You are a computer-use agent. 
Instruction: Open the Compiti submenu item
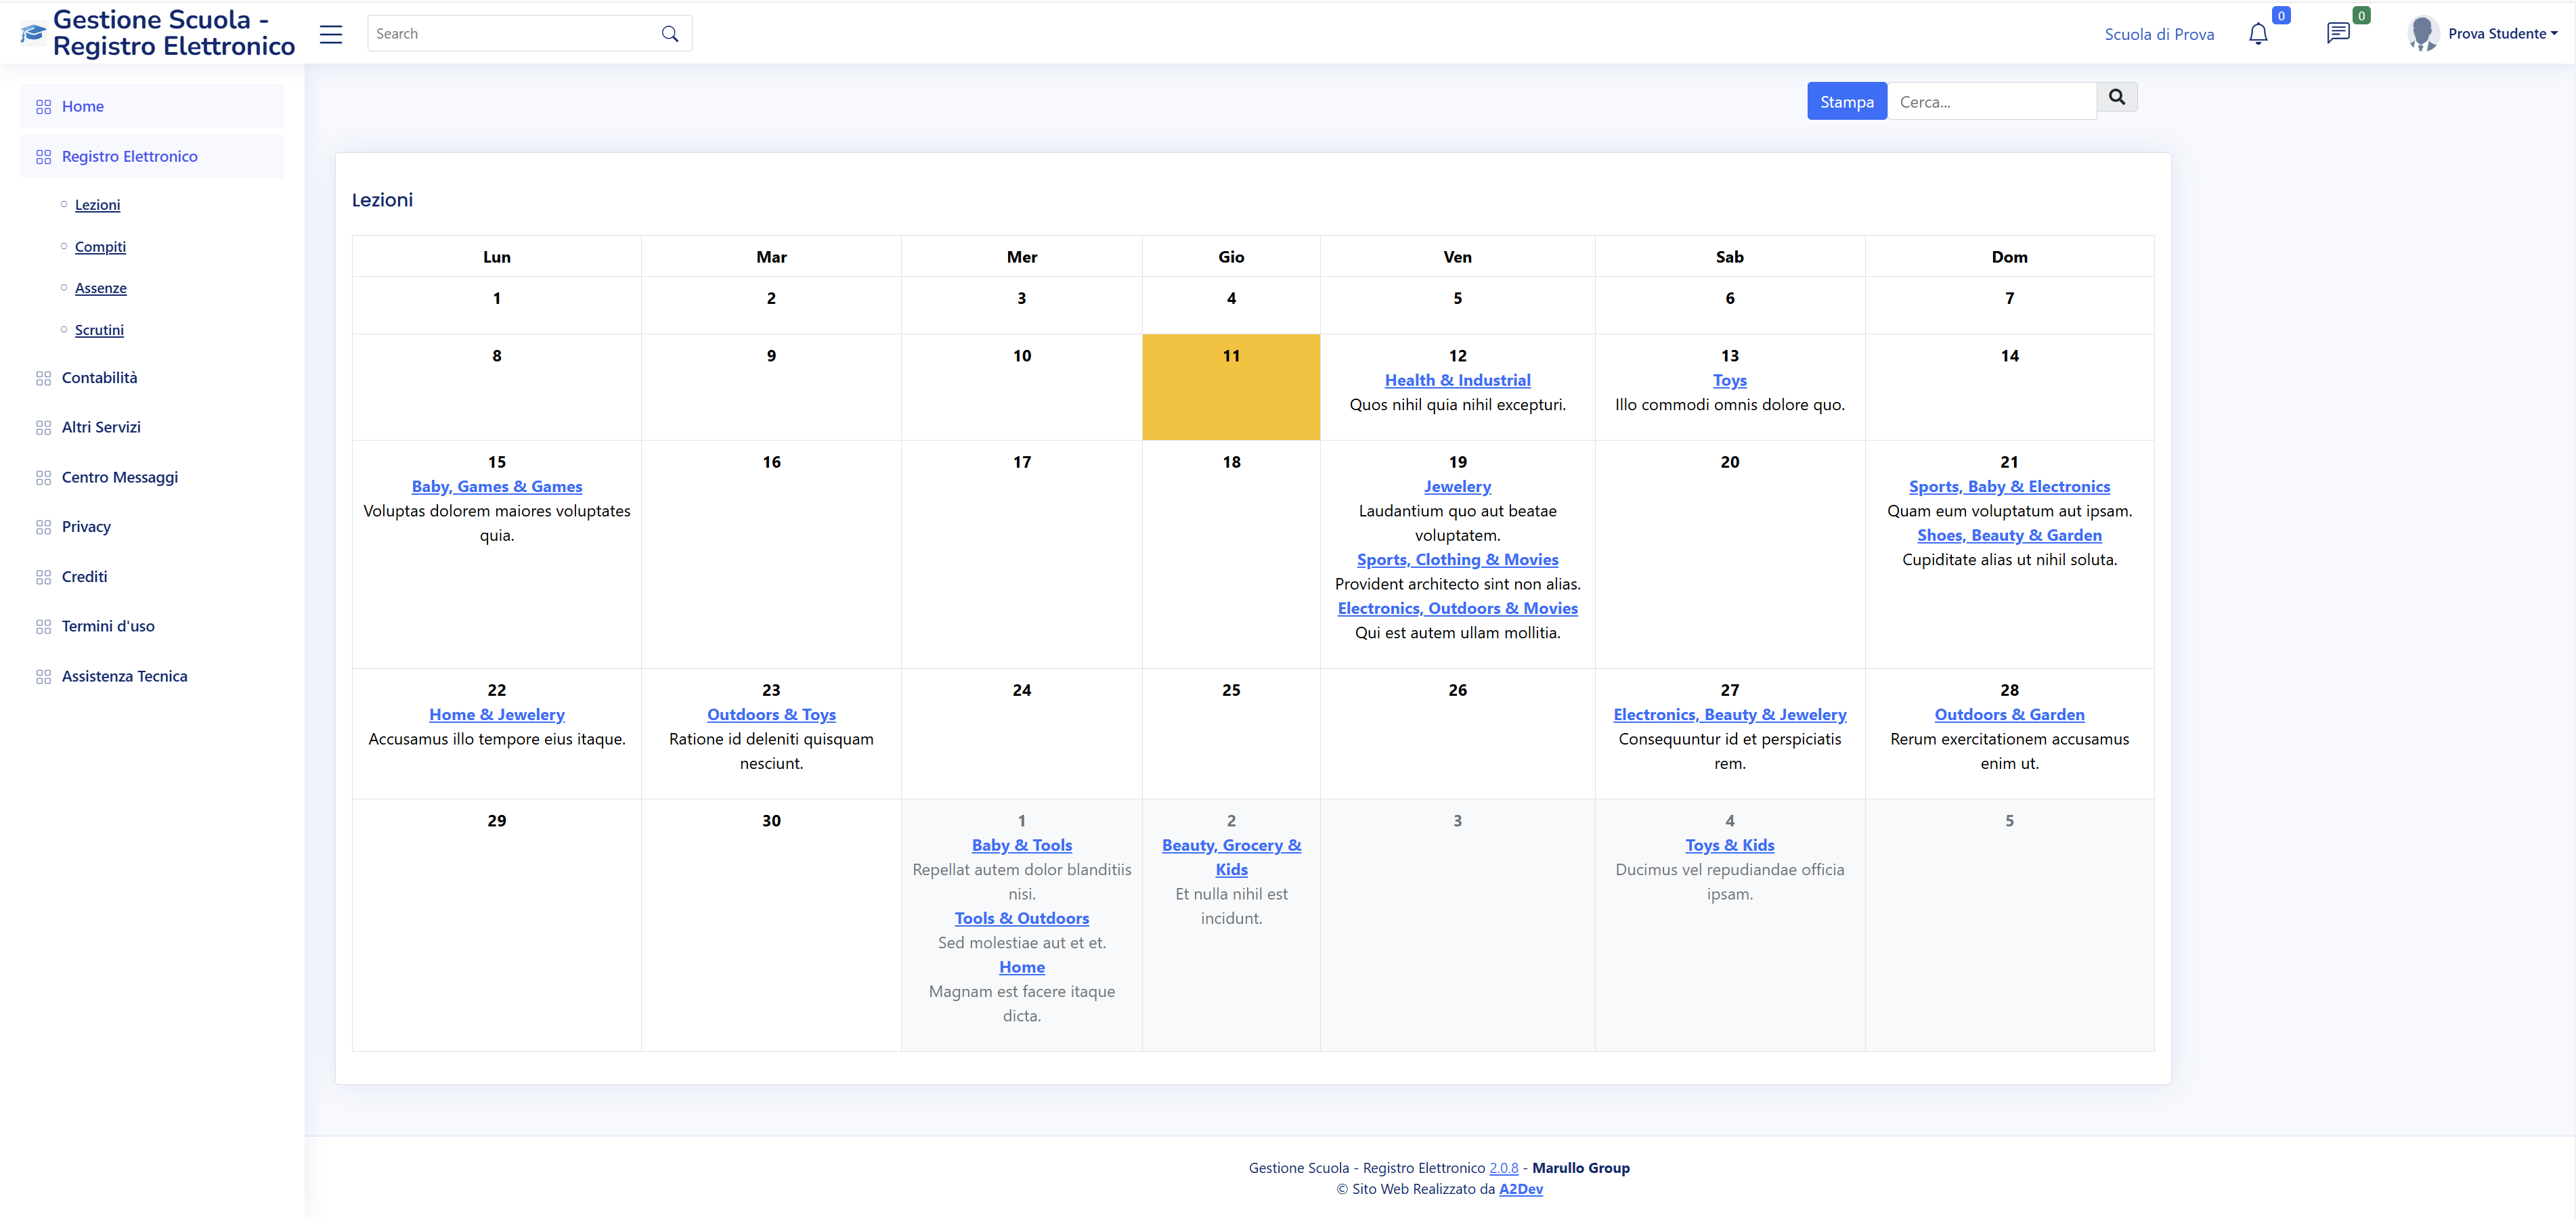(100, 247)
